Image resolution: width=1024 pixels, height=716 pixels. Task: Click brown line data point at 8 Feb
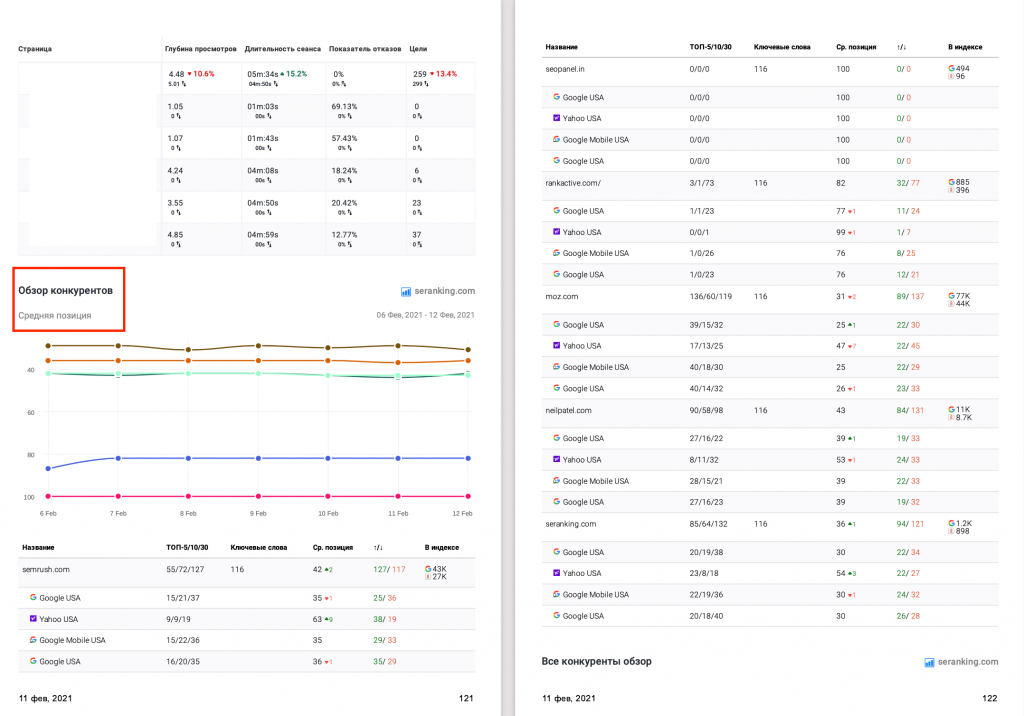[x=188, y=350]
